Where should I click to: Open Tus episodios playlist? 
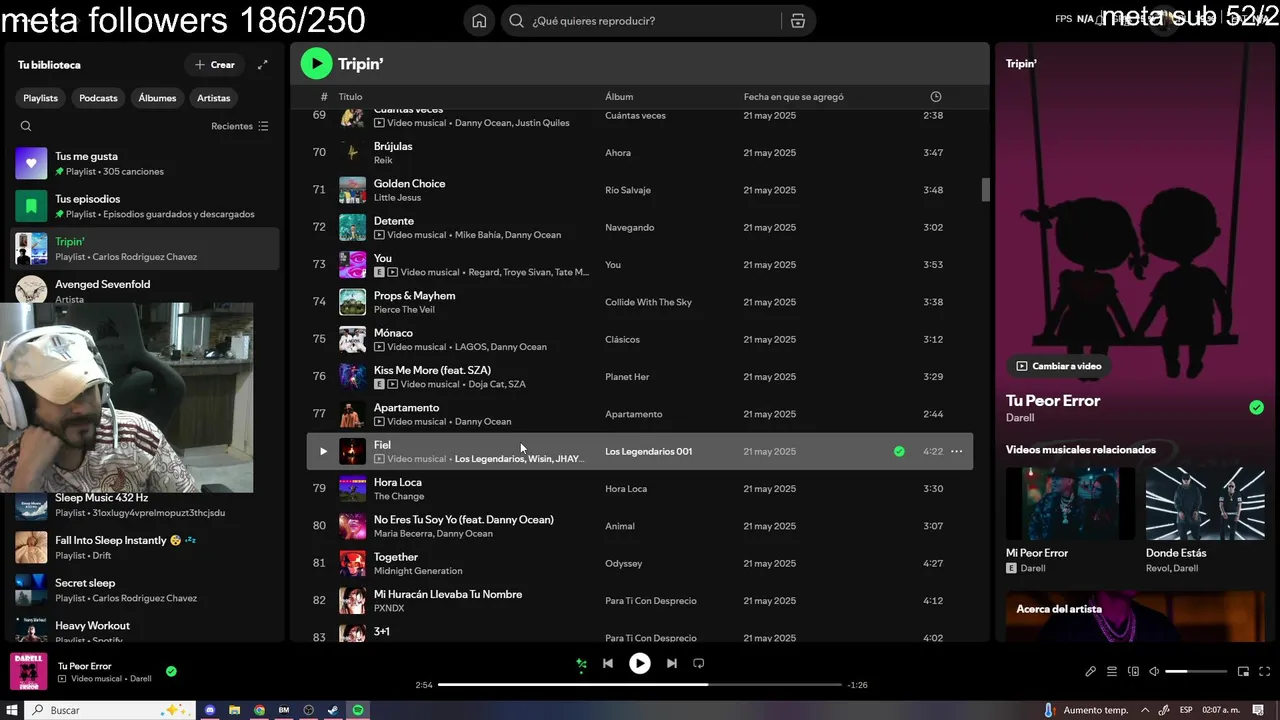[145, 206]
